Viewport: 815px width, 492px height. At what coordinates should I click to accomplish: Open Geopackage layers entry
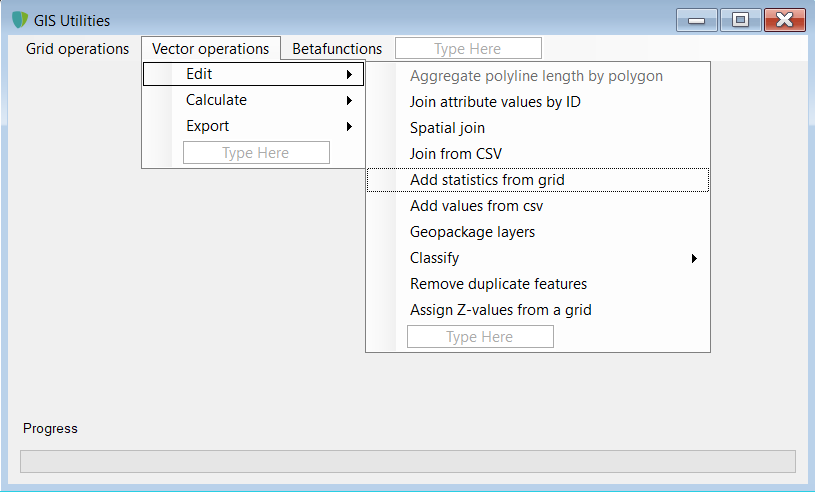pos(472,232)
